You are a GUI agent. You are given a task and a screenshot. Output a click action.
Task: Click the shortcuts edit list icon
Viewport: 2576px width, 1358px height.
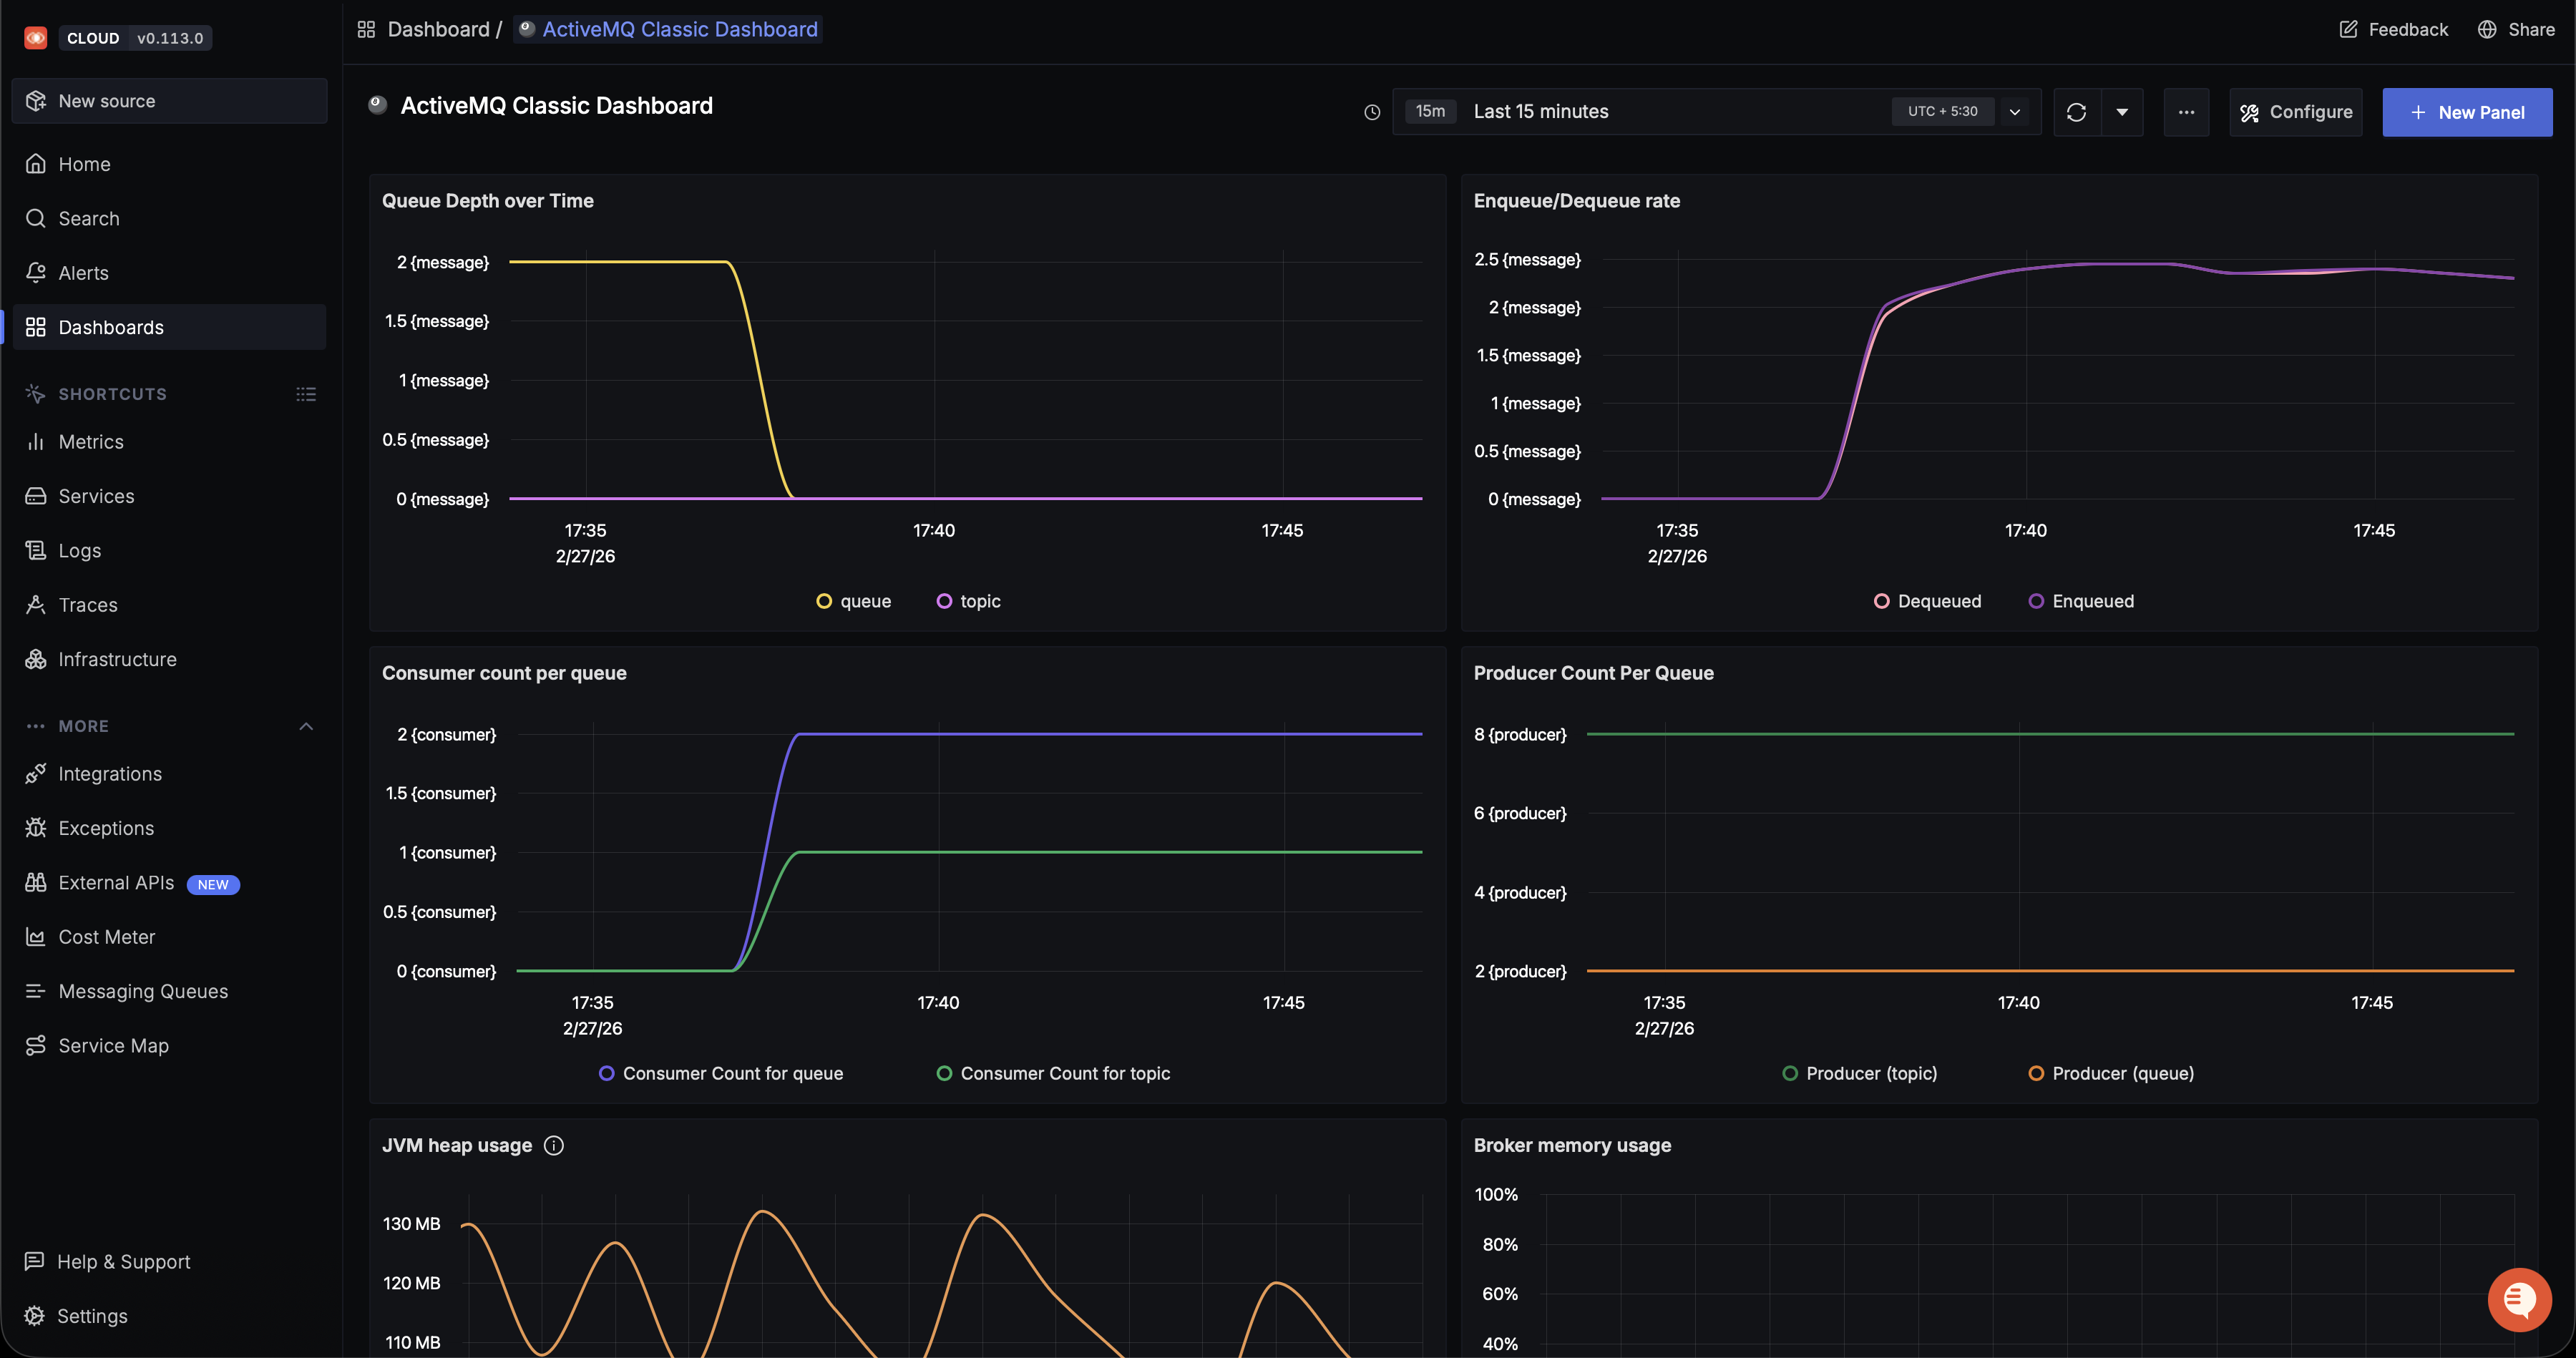[306, 394]
